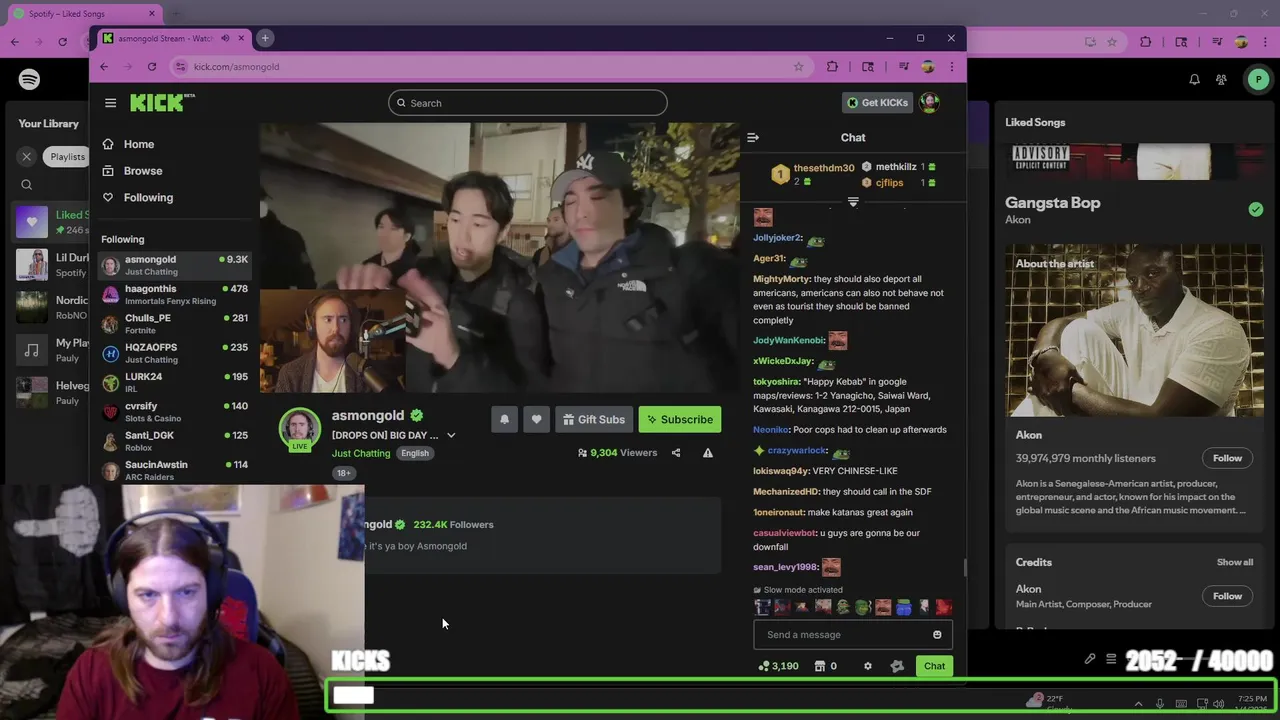Toggle the notification bell for asmongold
The width and height of the screenshot is (1280, 720).
click(x=504, y=420)
